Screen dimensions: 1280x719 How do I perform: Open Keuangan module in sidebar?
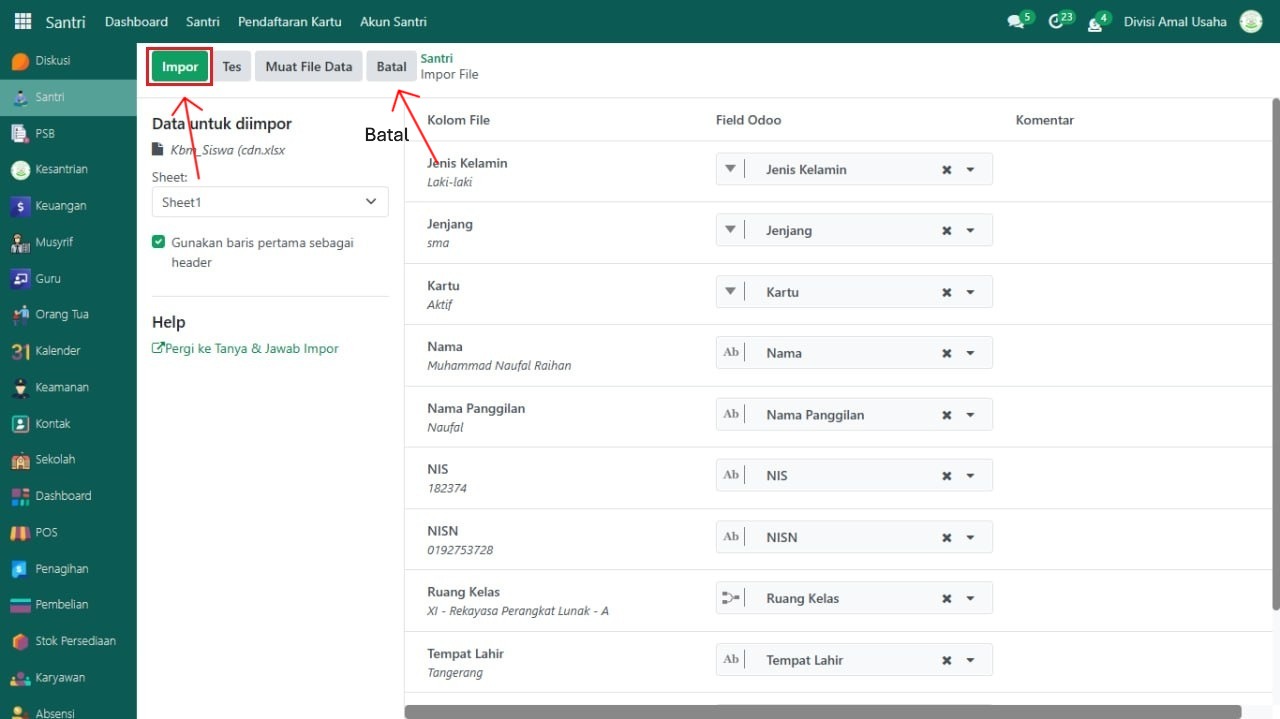coord(20,206)
